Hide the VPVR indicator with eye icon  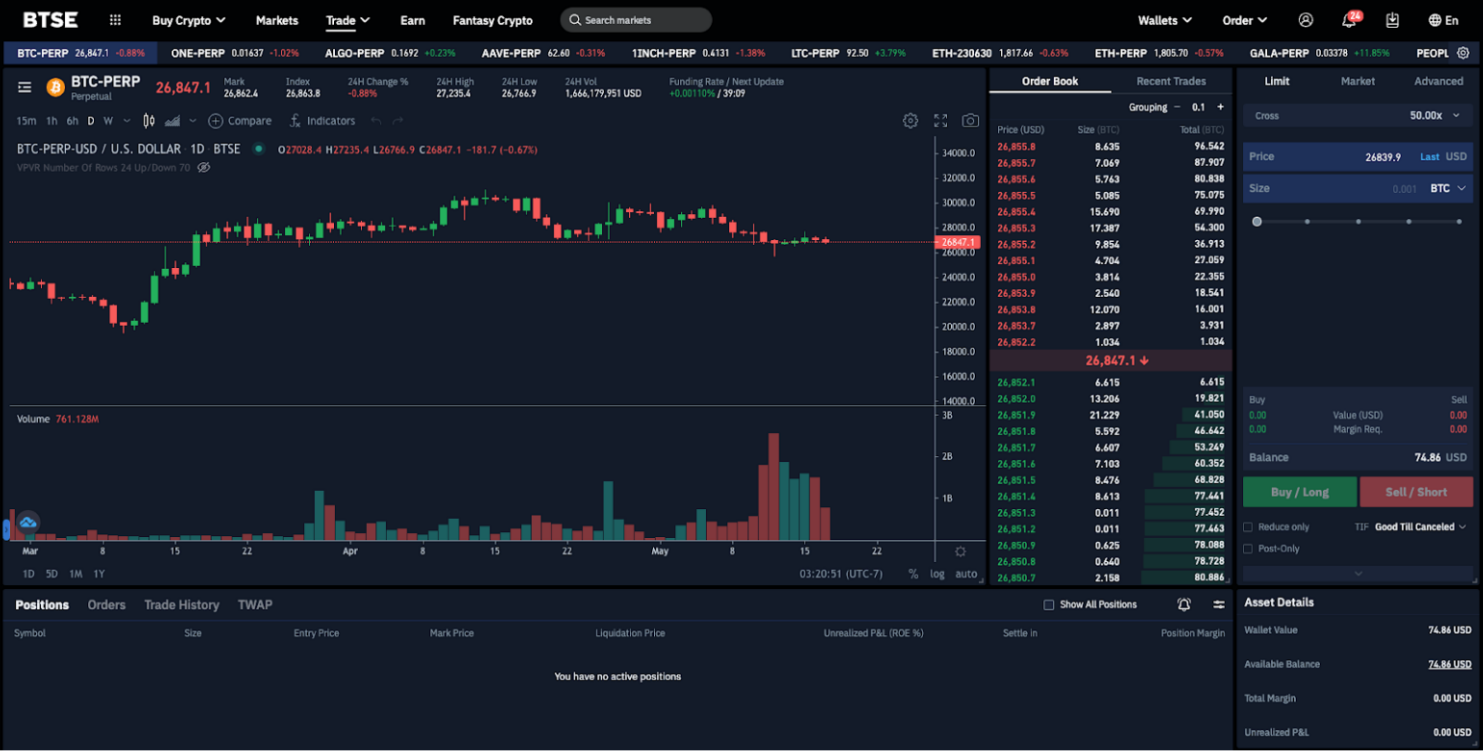tap(204, 167)
